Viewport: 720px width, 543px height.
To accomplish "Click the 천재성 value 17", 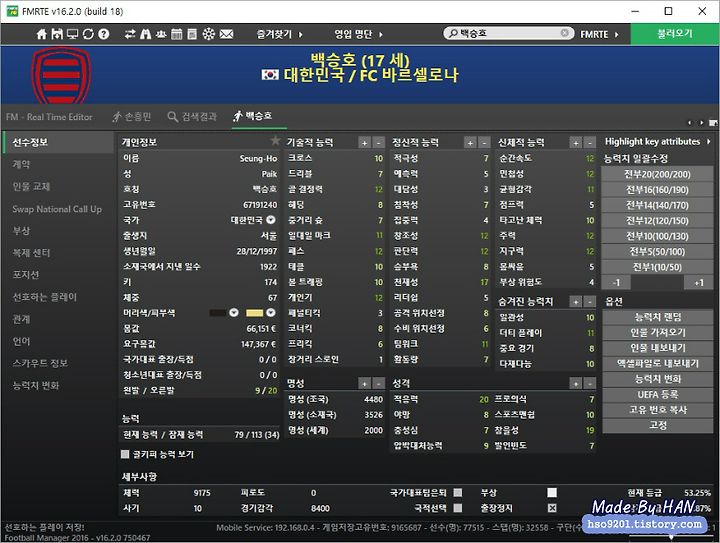I will tap(484, 282).
